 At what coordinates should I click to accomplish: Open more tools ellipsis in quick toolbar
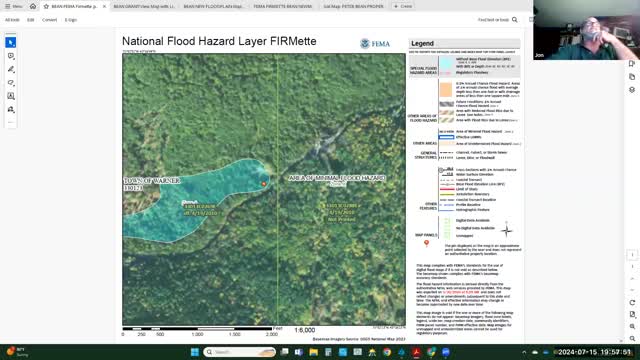click(x=11, y=122)
